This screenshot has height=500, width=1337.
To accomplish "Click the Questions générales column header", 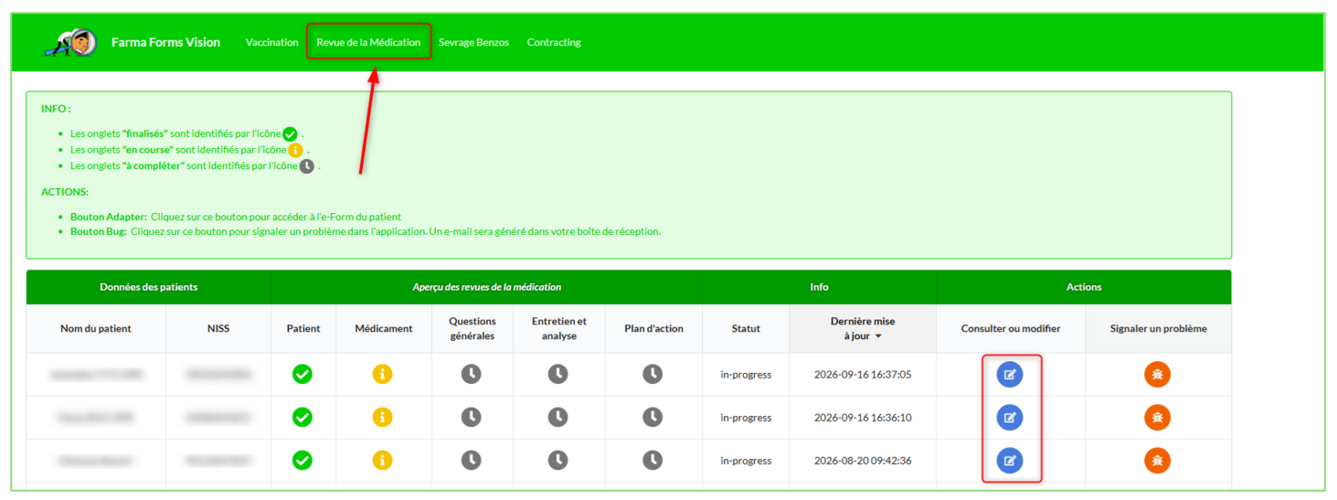I will click(471, 329).
